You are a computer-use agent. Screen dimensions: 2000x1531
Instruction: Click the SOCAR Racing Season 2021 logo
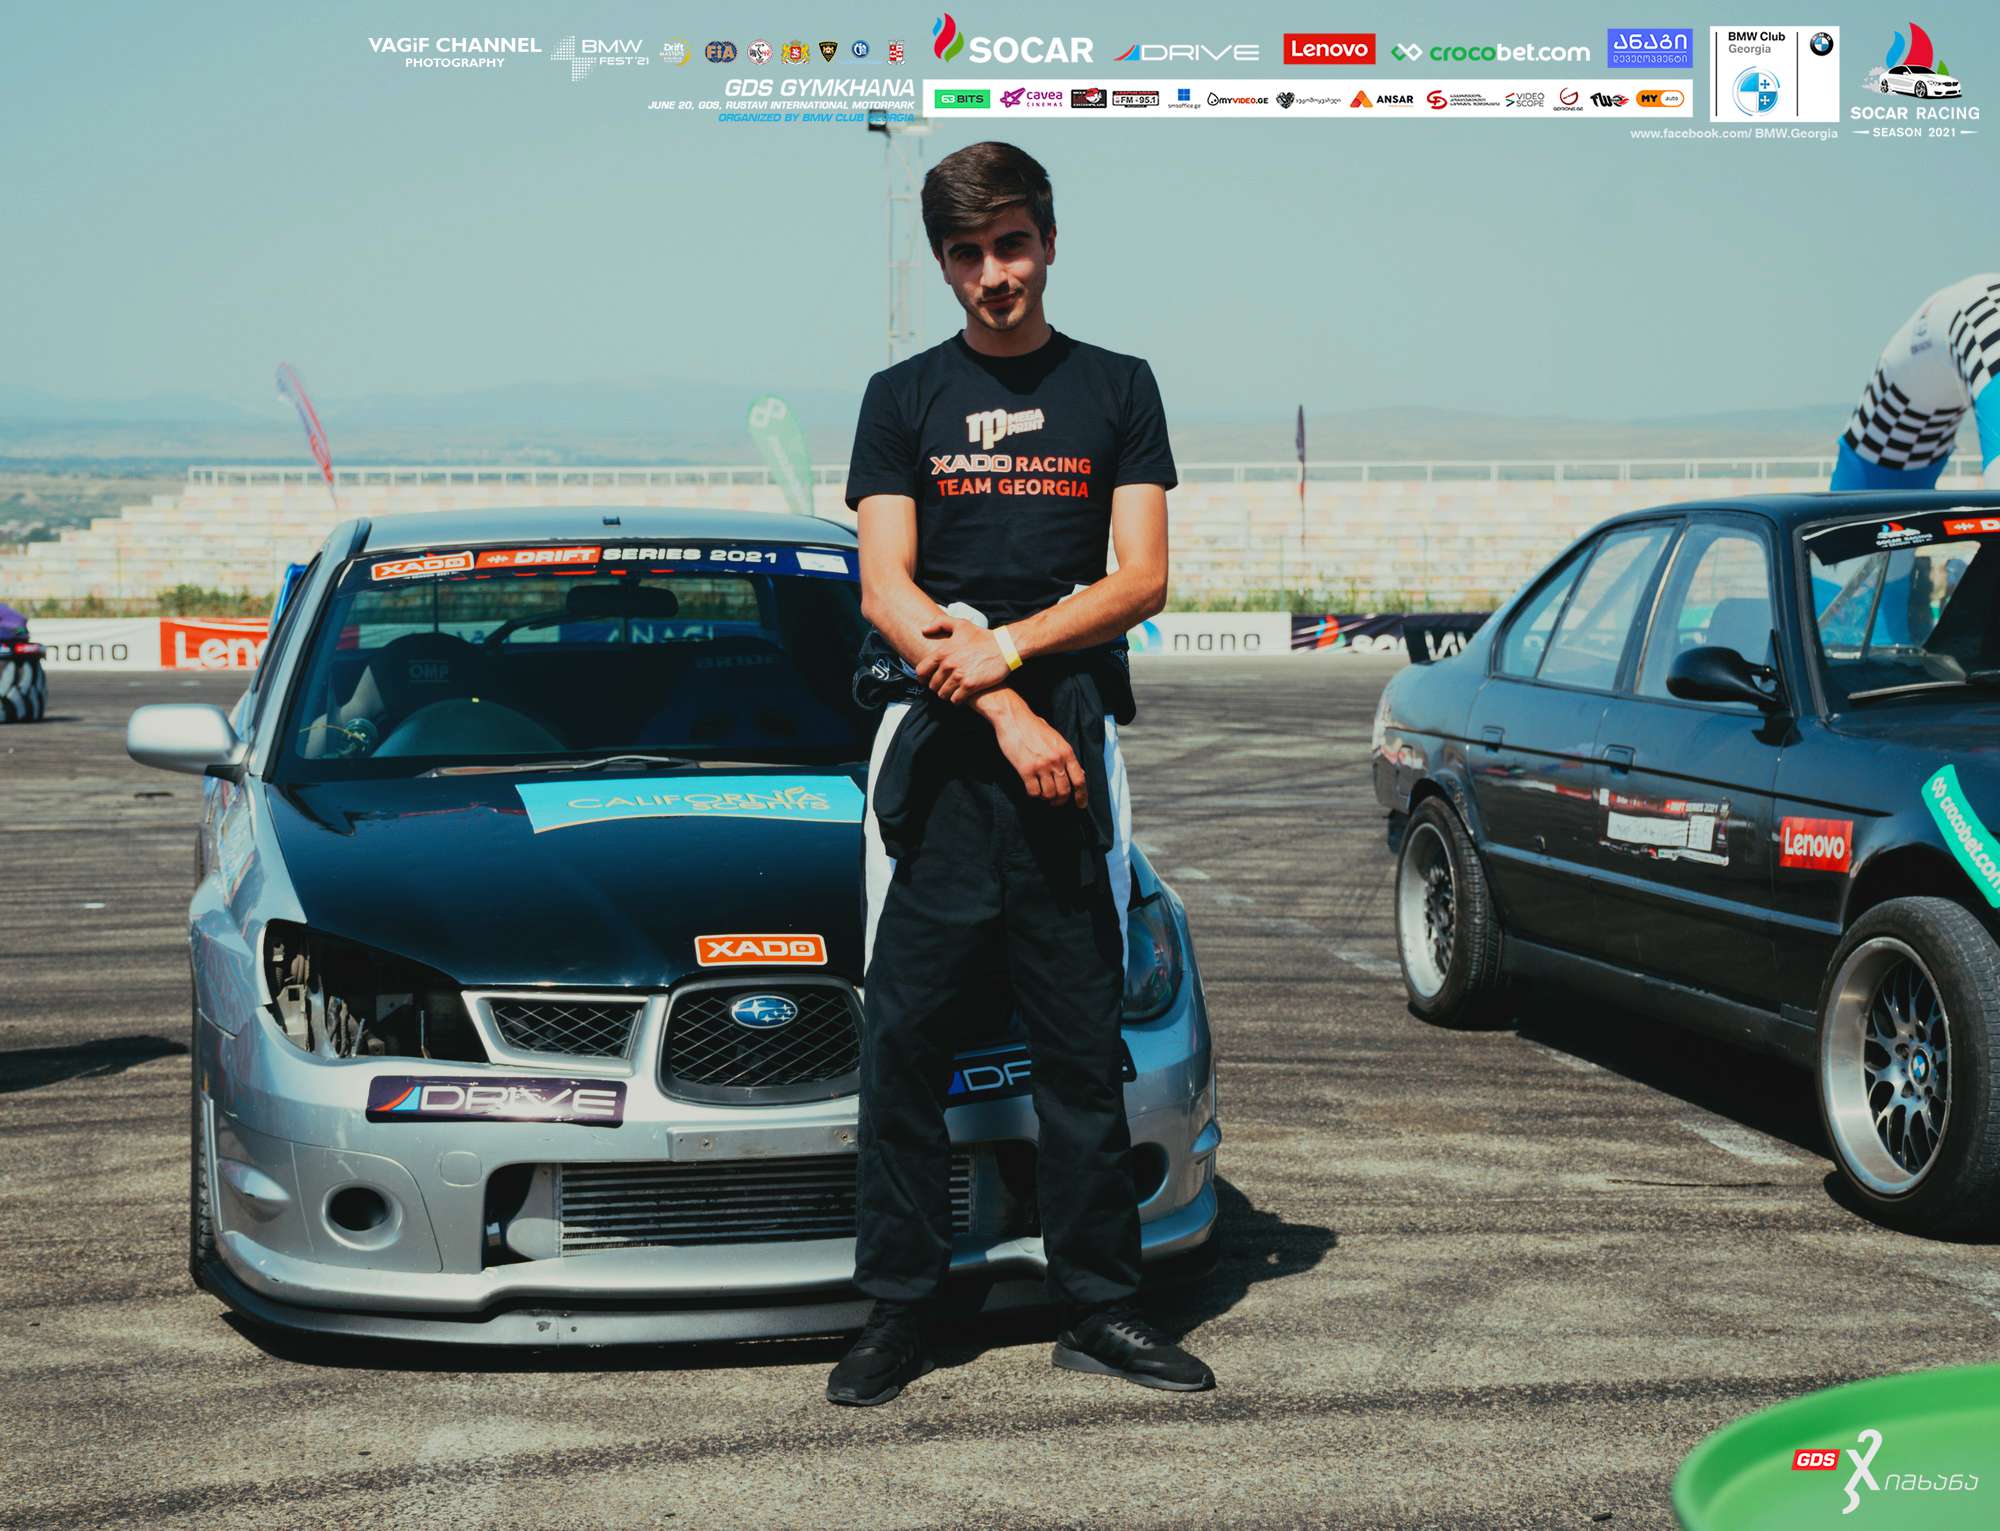(1914, 83)
